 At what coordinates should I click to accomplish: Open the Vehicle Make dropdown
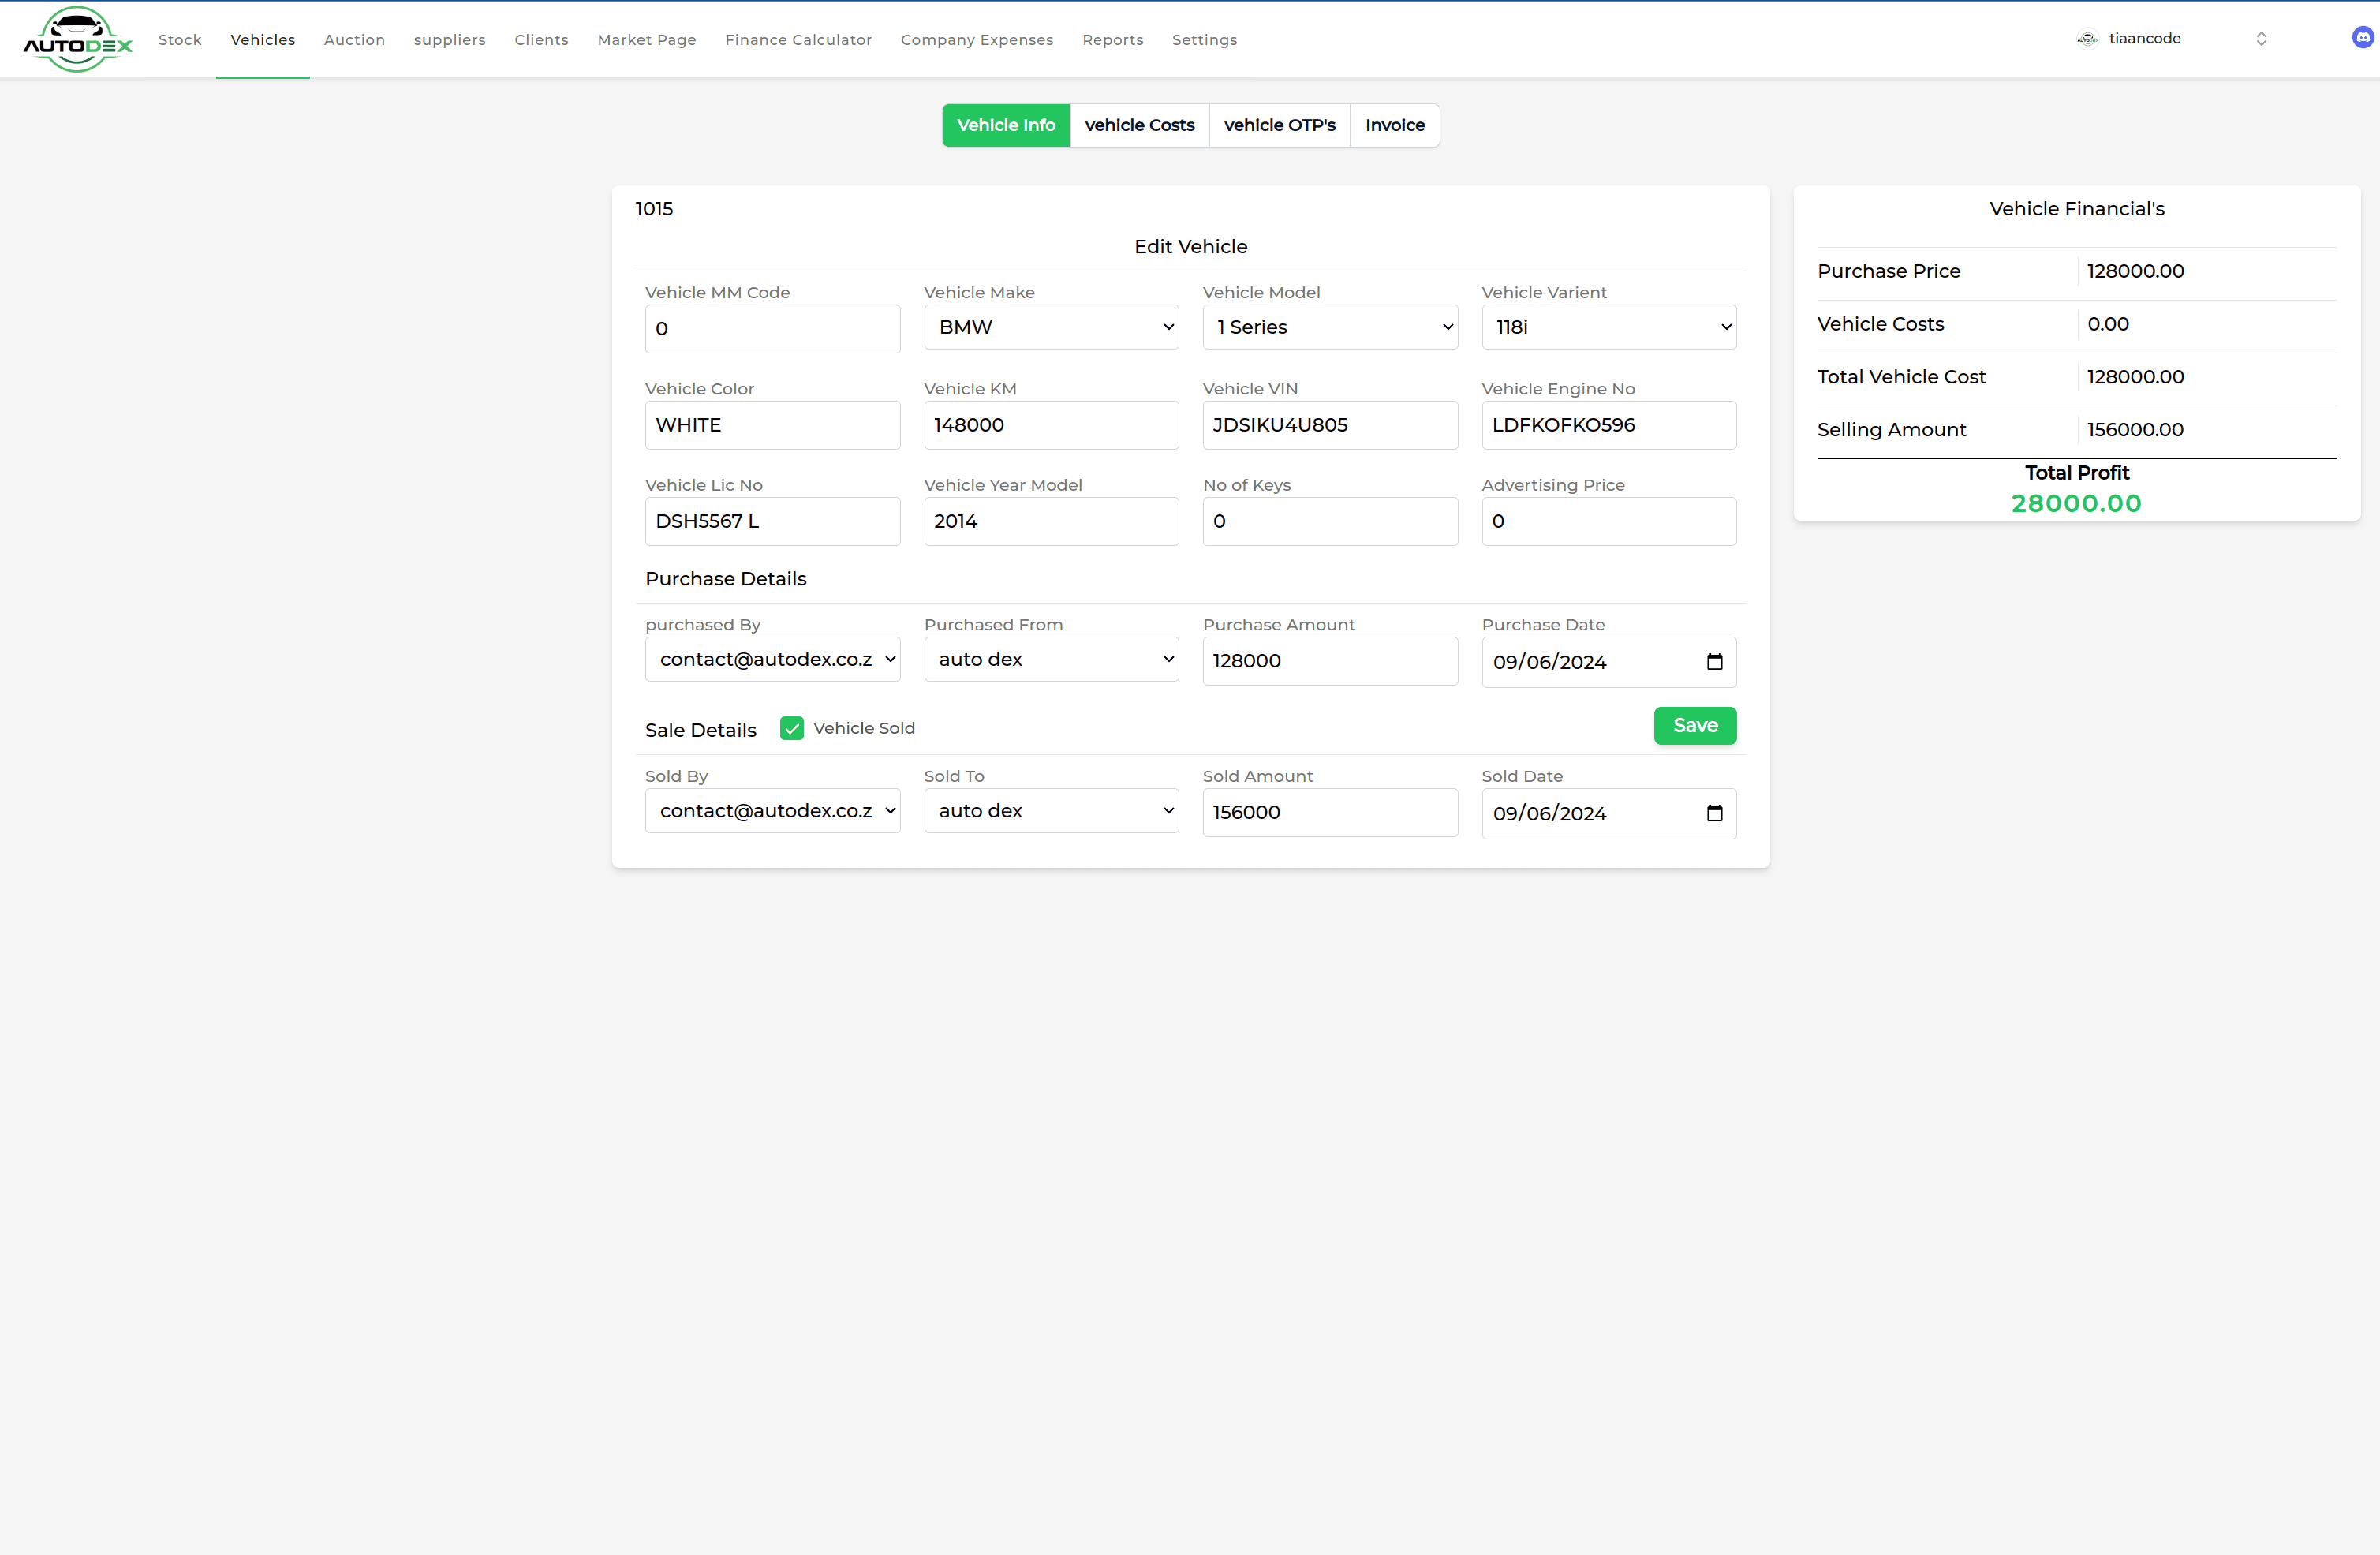click(x=1051, y=327)
